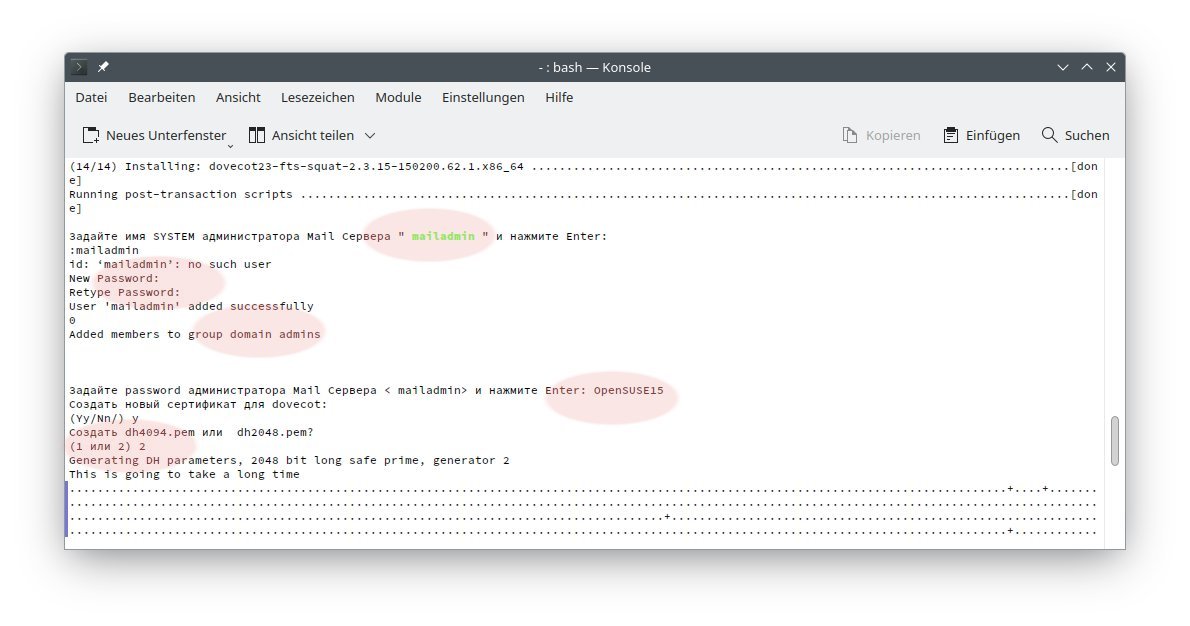Screen dimensions: 1190x626
Task: Click the Neues Unterfenster new tab icon
Action: pos(91,135)
